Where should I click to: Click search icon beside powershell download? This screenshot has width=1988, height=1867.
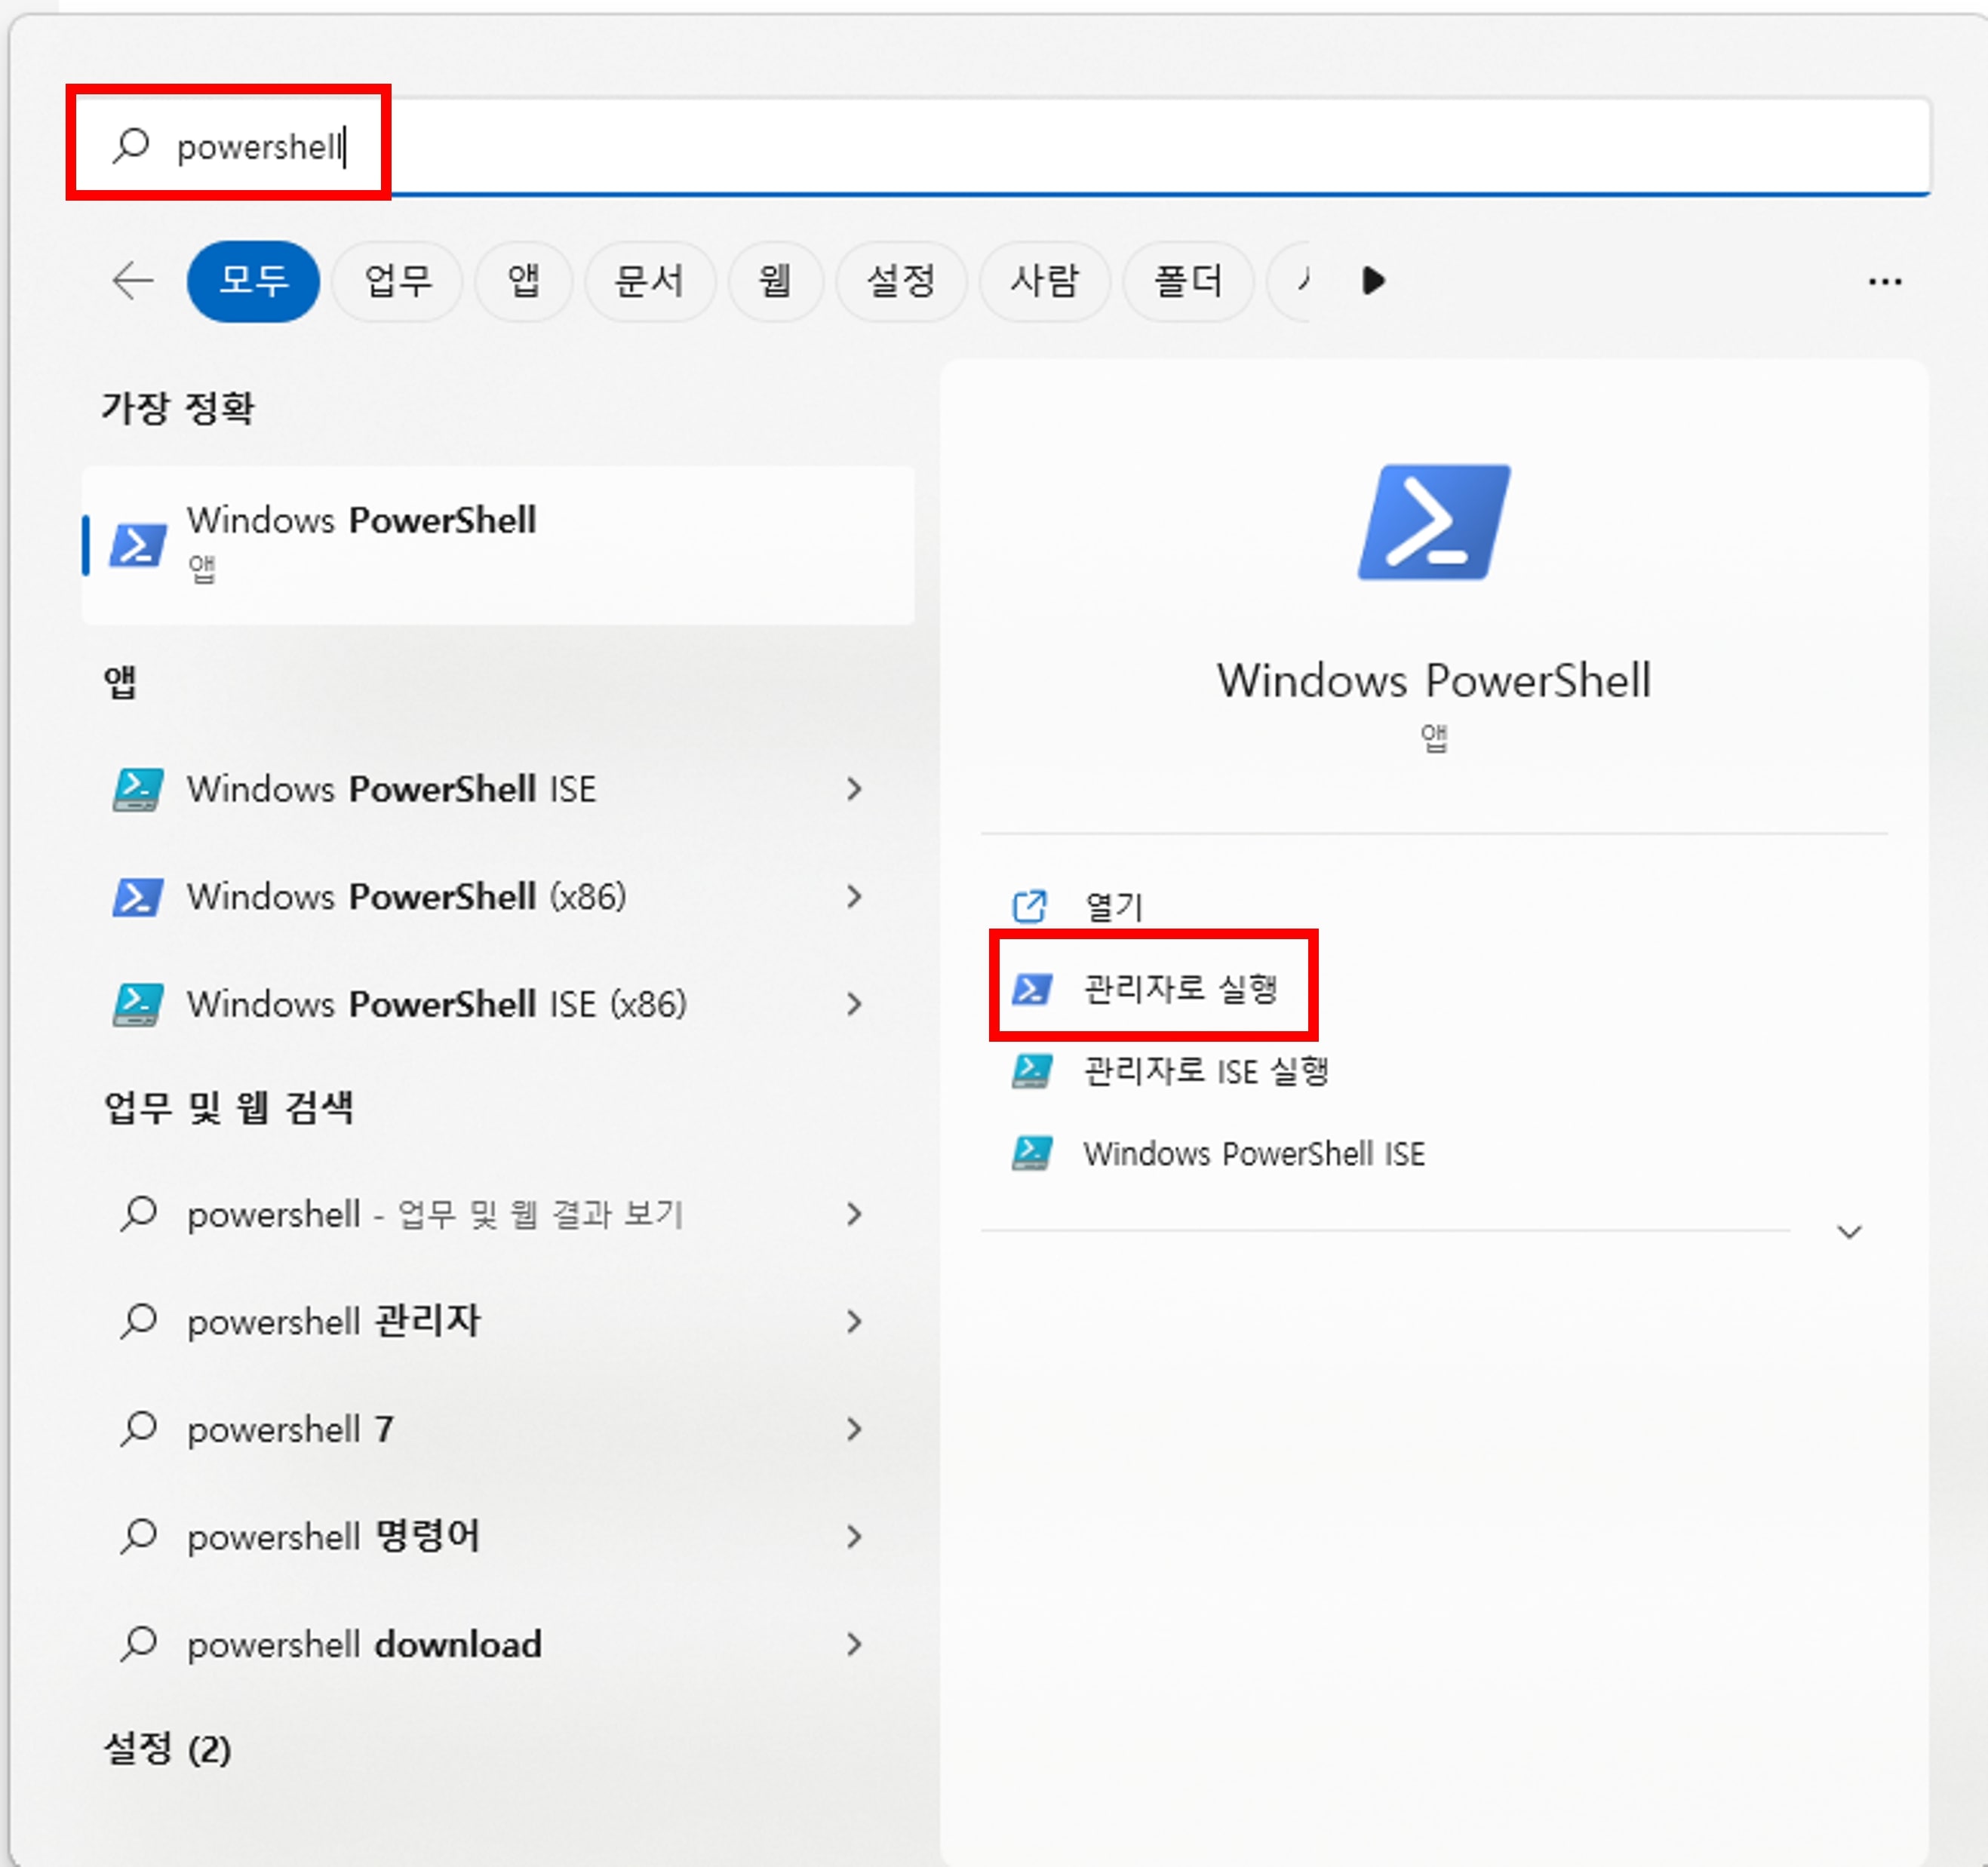tap(138, 1644)
